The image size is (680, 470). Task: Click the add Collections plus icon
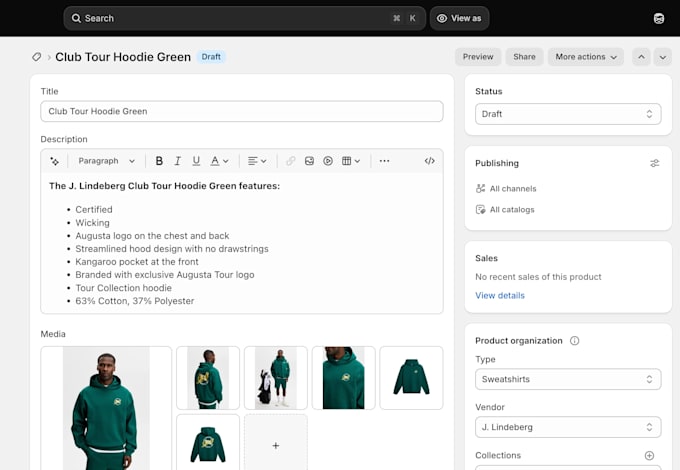click(649, 455)
